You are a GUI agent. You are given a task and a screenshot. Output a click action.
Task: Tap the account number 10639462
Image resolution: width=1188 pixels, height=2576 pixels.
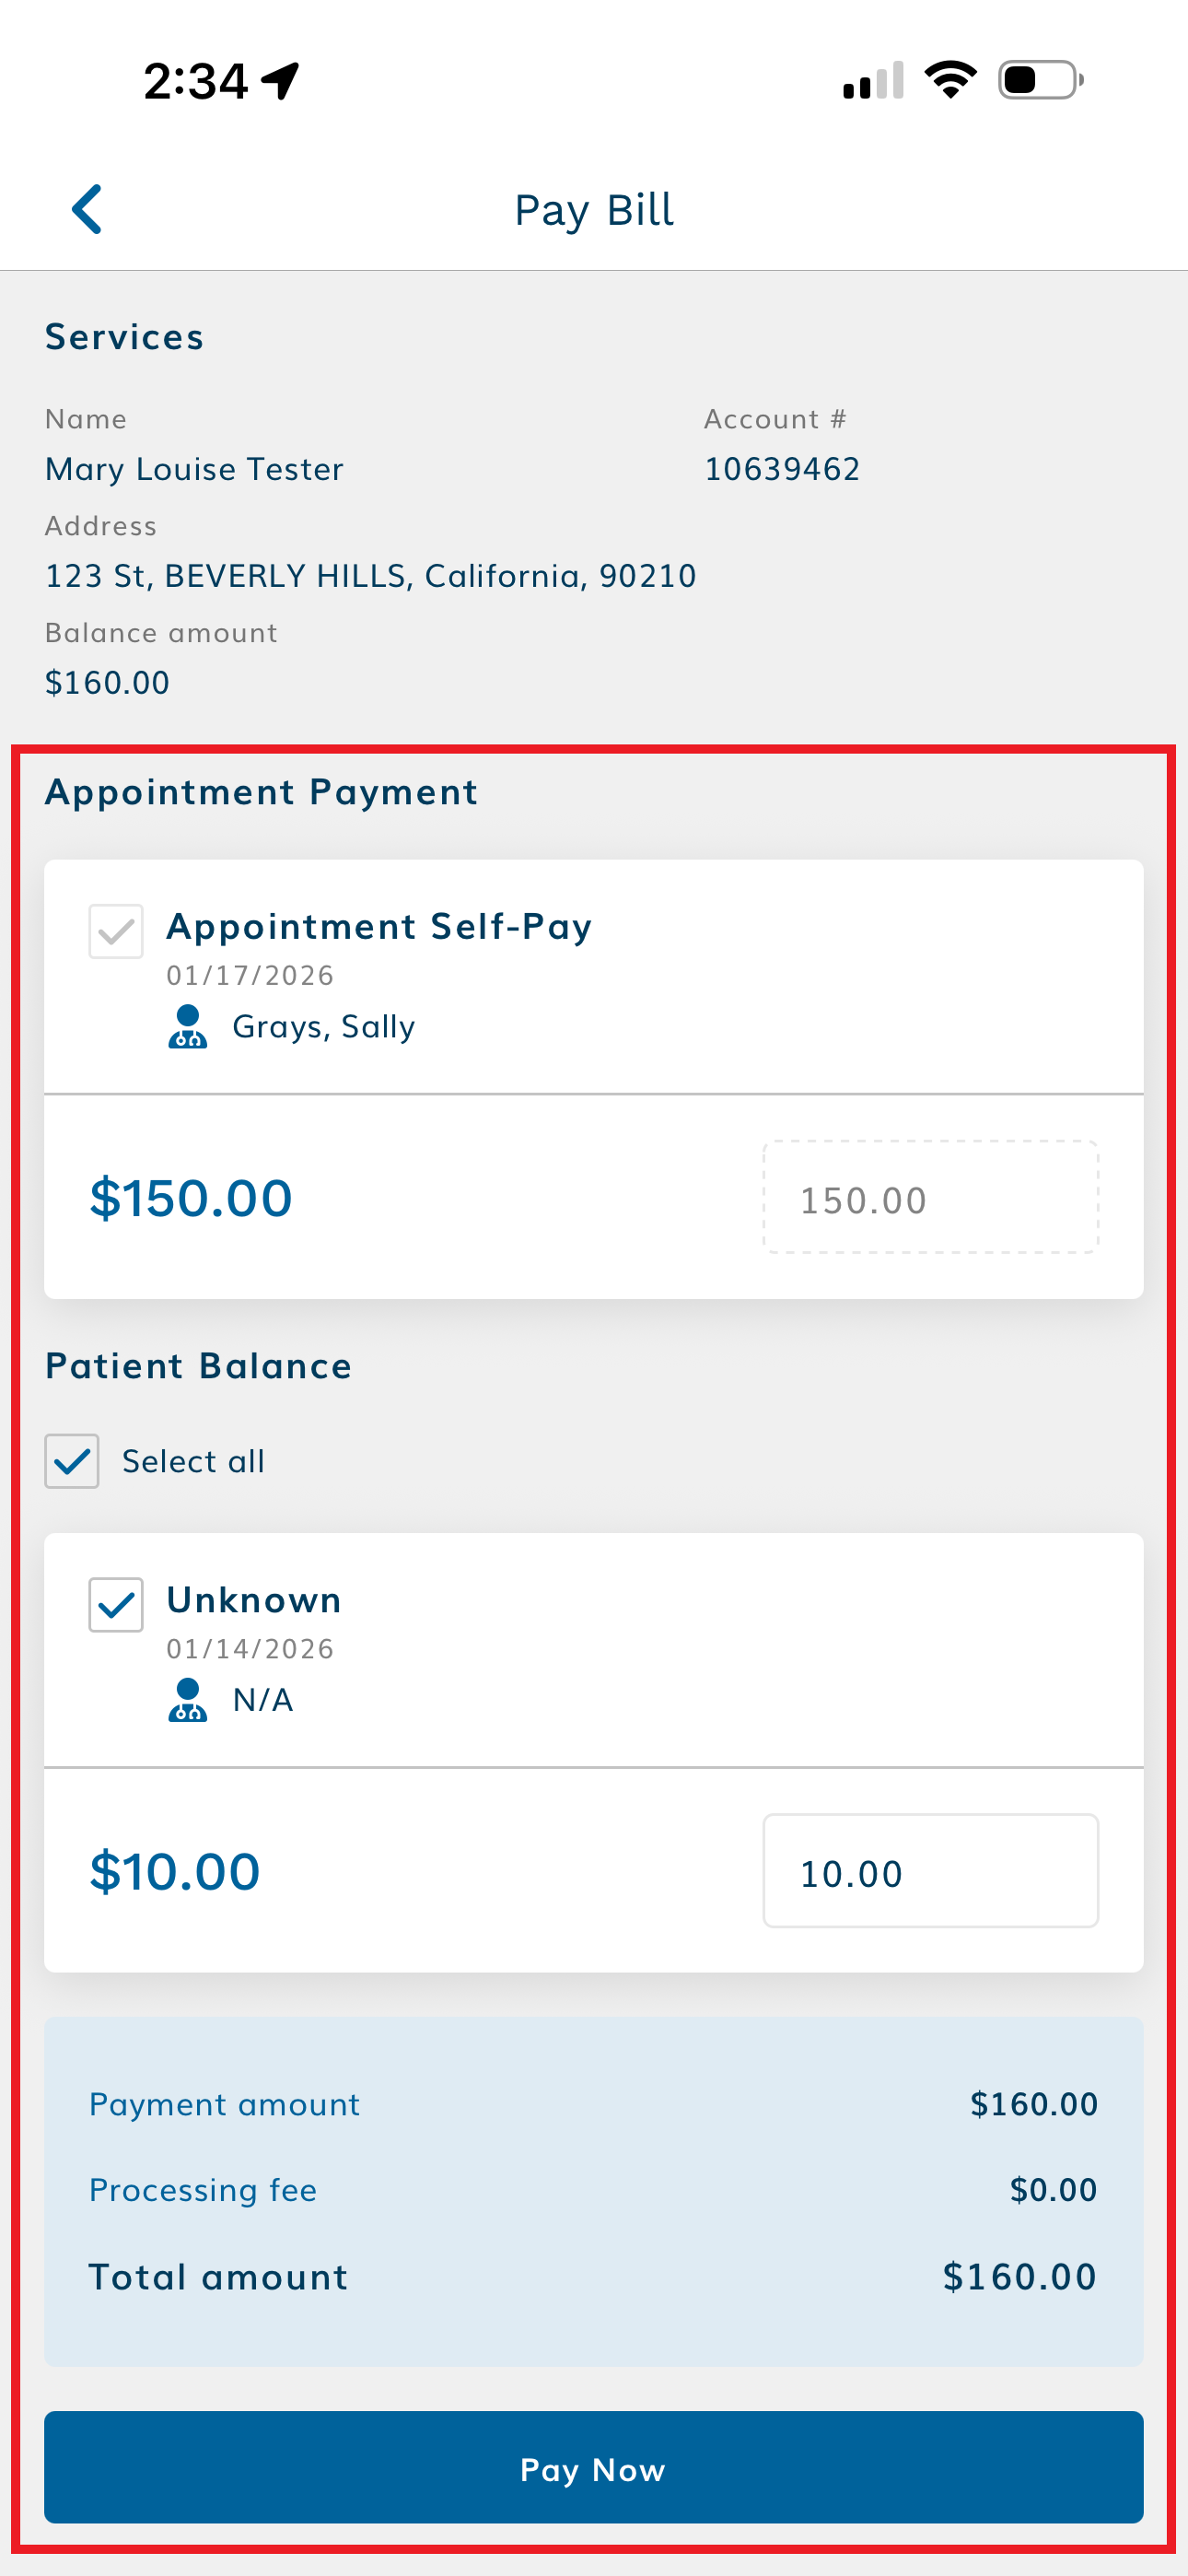tap(782, 469)
